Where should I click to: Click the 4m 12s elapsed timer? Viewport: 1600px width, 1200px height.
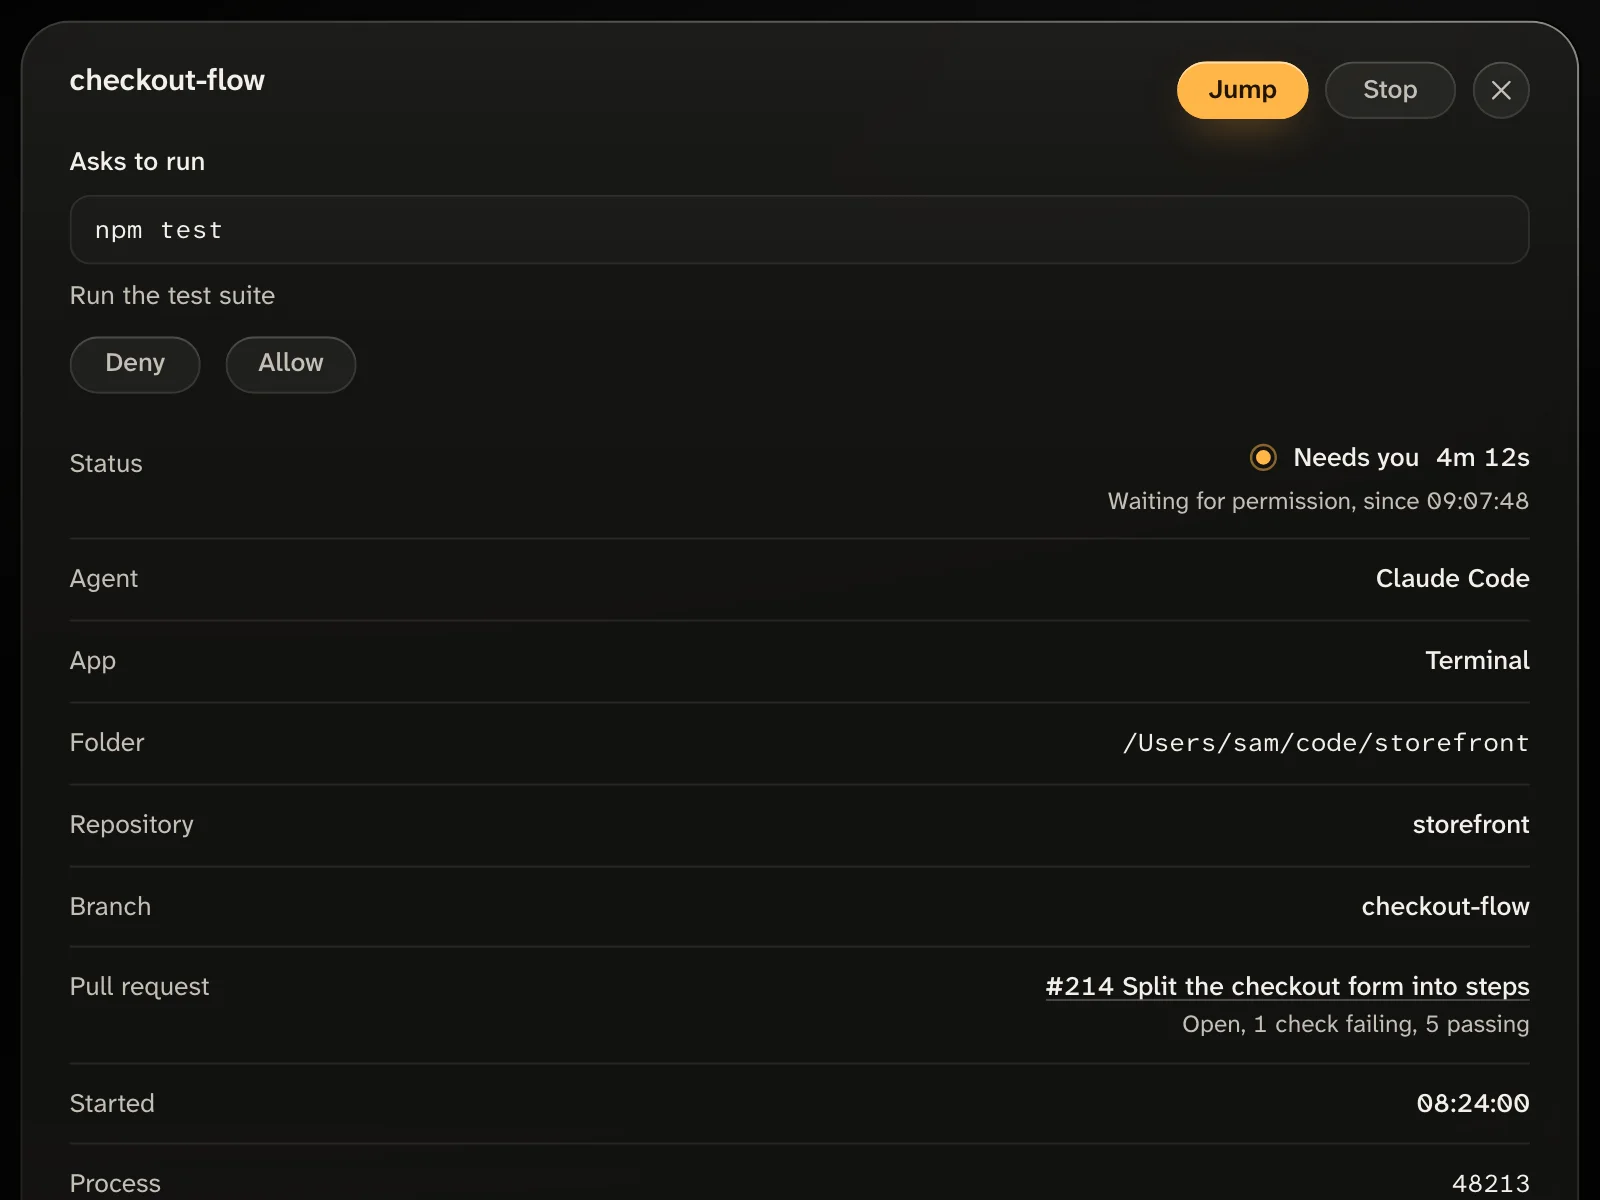pos(1483,457)
